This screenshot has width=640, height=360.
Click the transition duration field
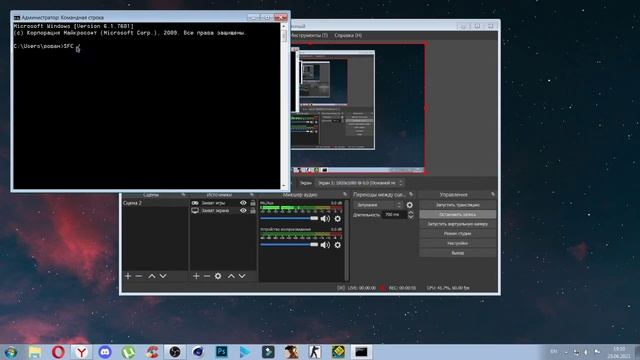coord(394,214)
